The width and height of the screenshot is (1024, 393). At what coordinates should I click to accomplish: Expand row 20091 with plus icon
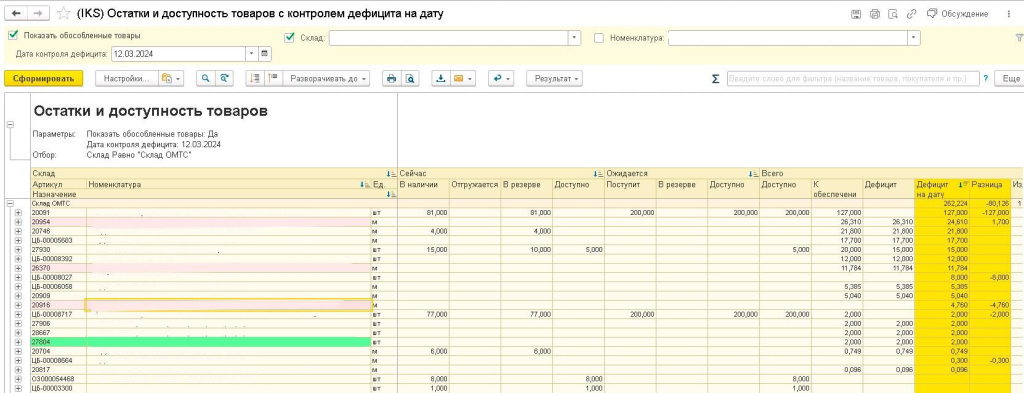(18, 213)
